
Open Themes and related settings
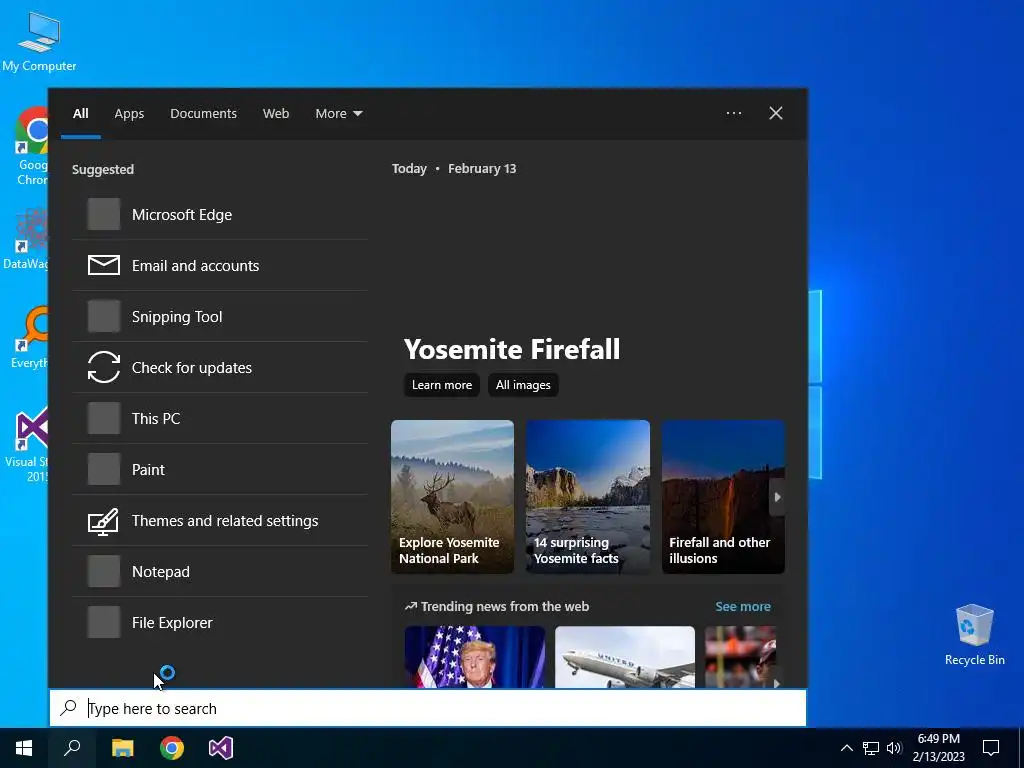point(220,520)
